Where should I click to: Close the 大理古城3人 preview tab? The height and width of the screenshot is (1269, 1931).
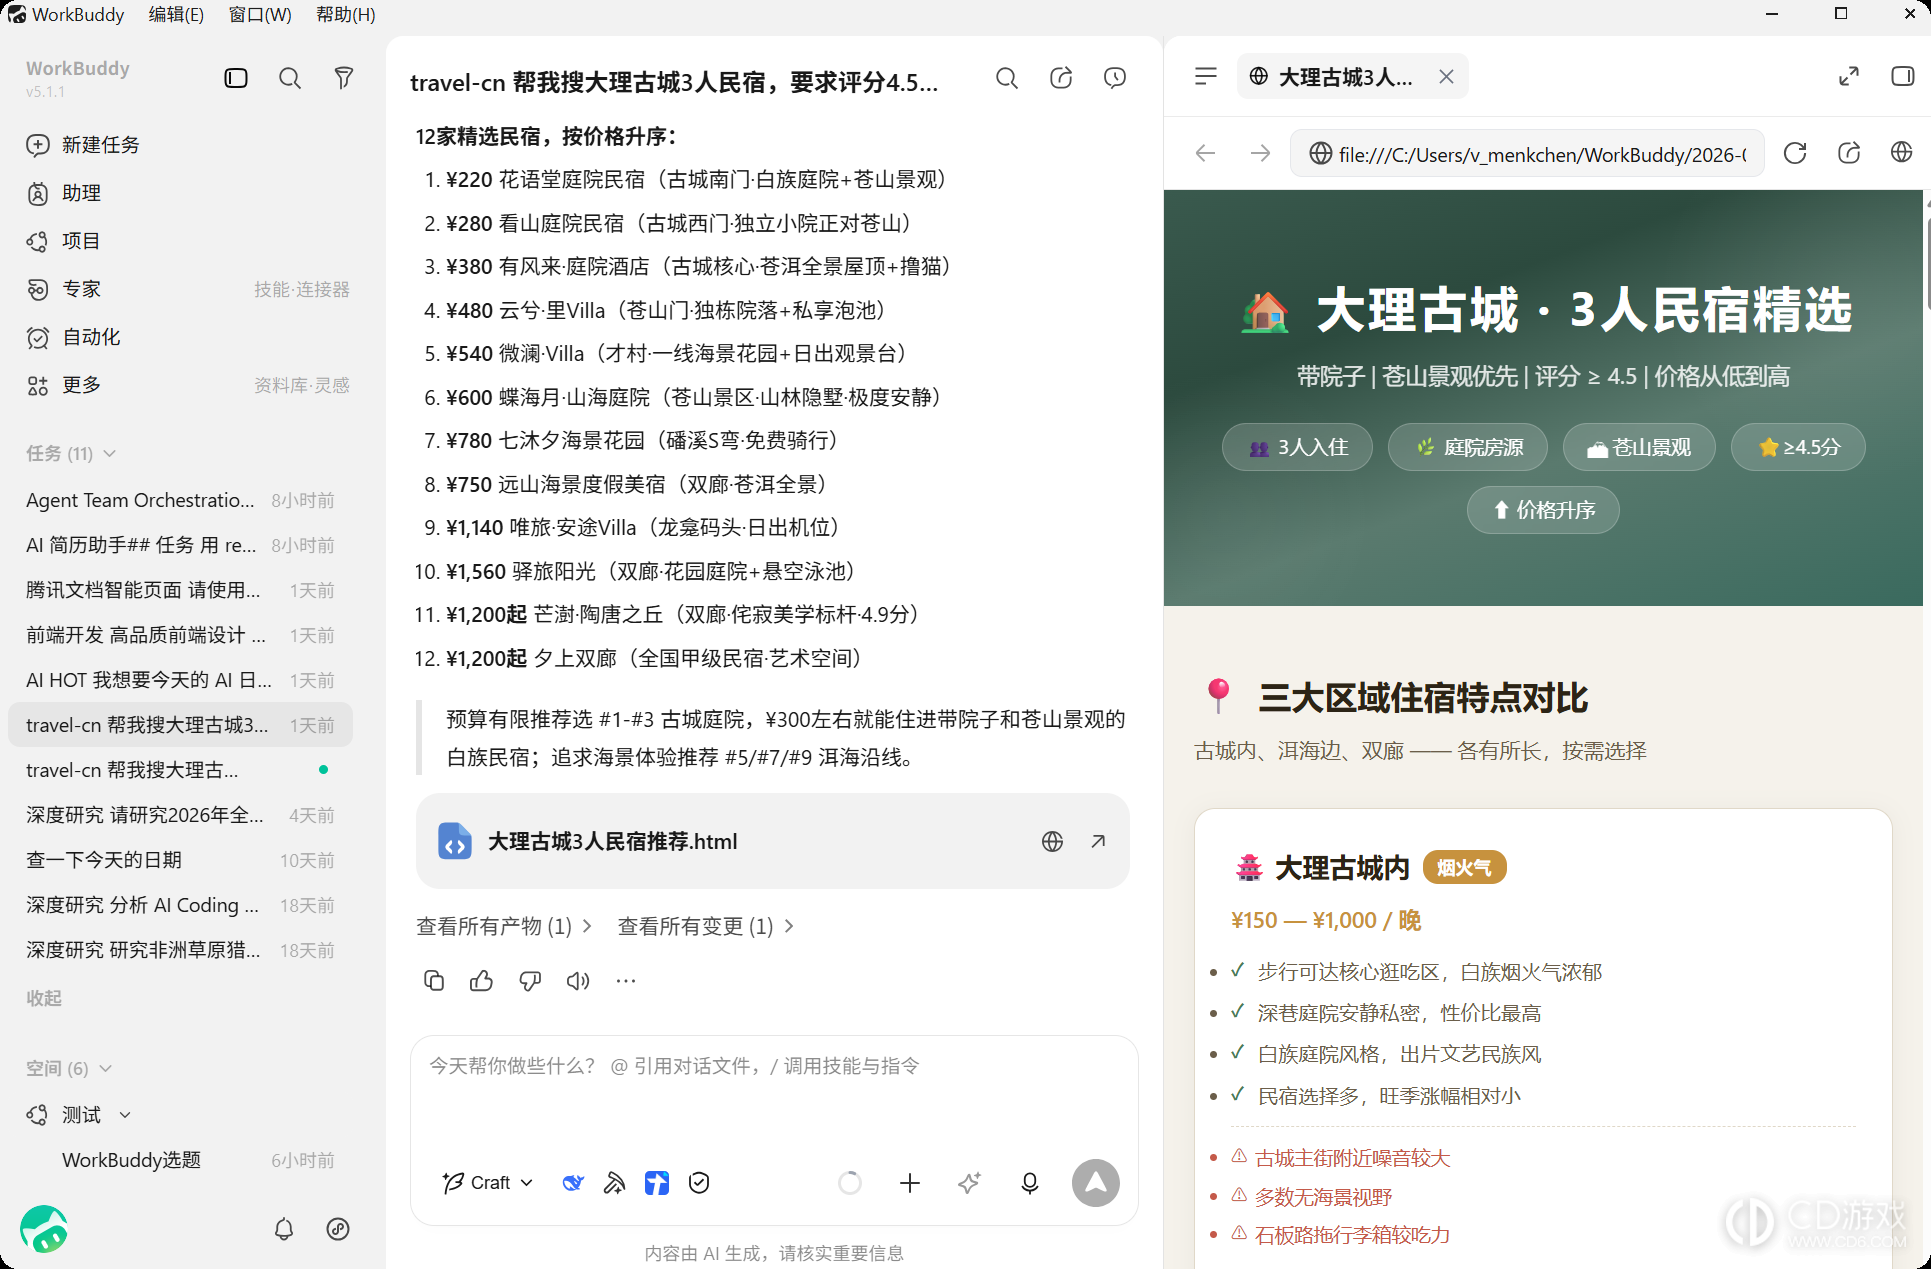(x=1446, y=77)
